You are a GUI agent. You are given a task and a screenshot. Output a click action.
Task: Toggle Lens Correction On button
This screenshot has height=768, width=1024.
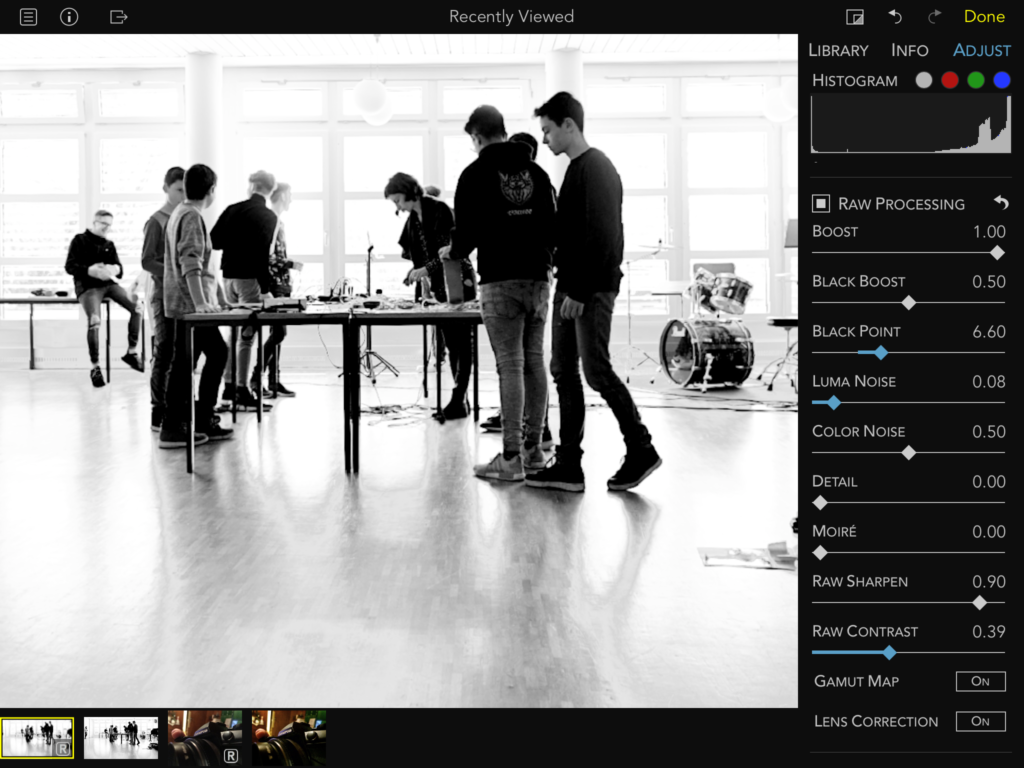click(x=980, y=721)
